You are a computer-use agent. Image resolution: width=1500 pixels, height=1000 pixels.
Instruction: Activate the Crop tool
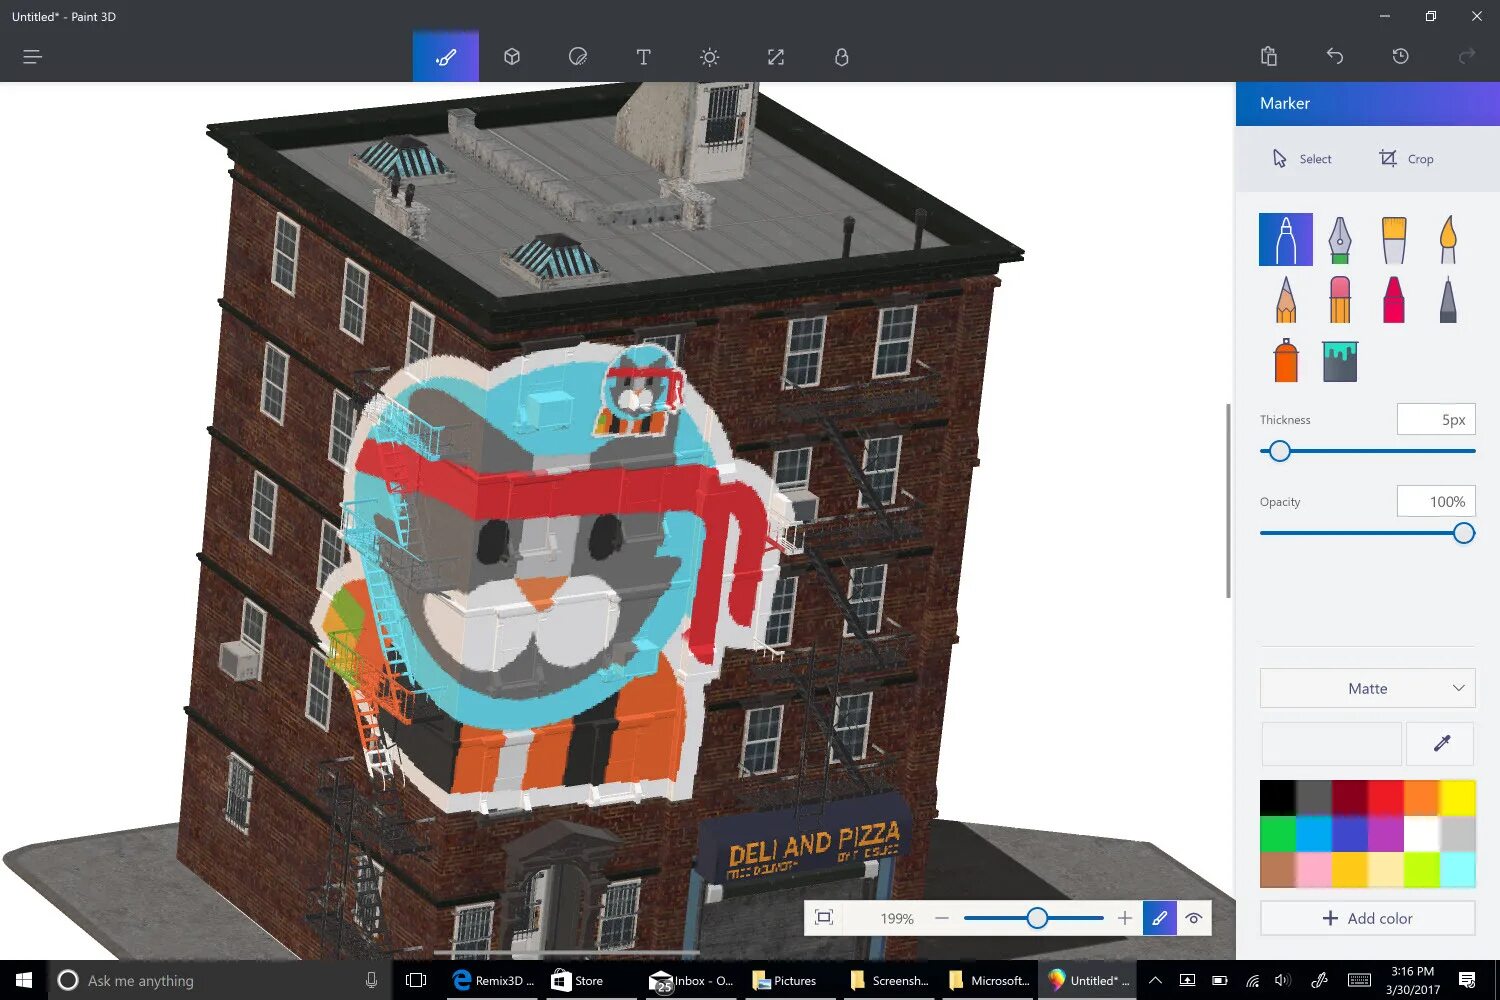1406,158
